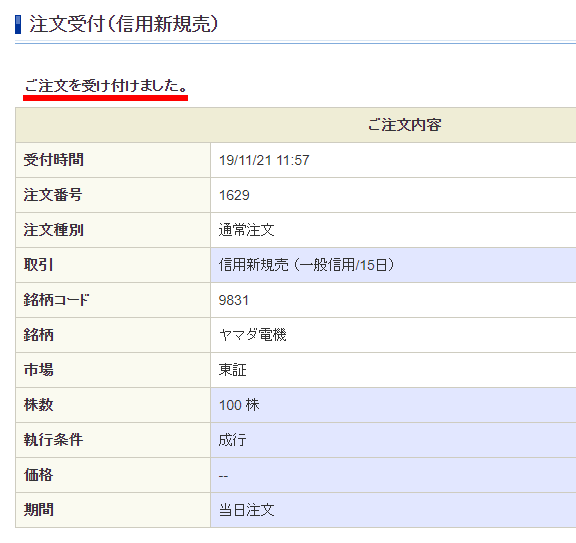Click the 受付時間 row label
Image resolution: width=576 pixels, height=543 pixels.
pyautogui.click(x=54, y=160)
